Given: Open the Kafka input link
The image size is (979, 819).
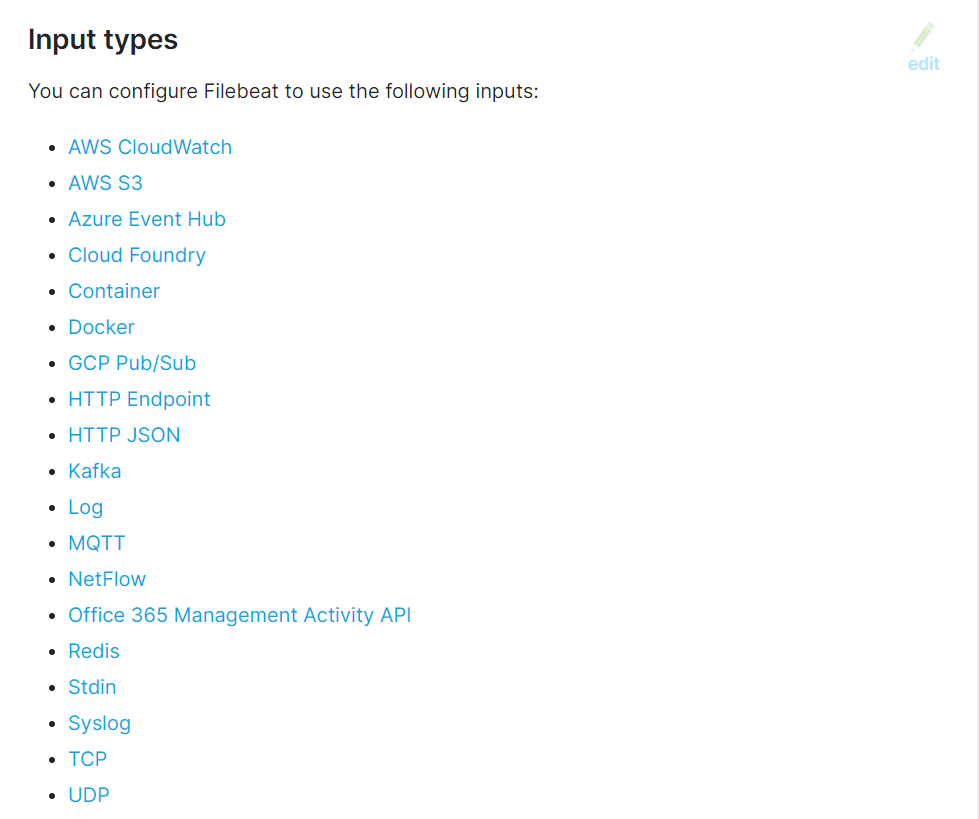Looking at the screenshot, I should click(94, 471).
